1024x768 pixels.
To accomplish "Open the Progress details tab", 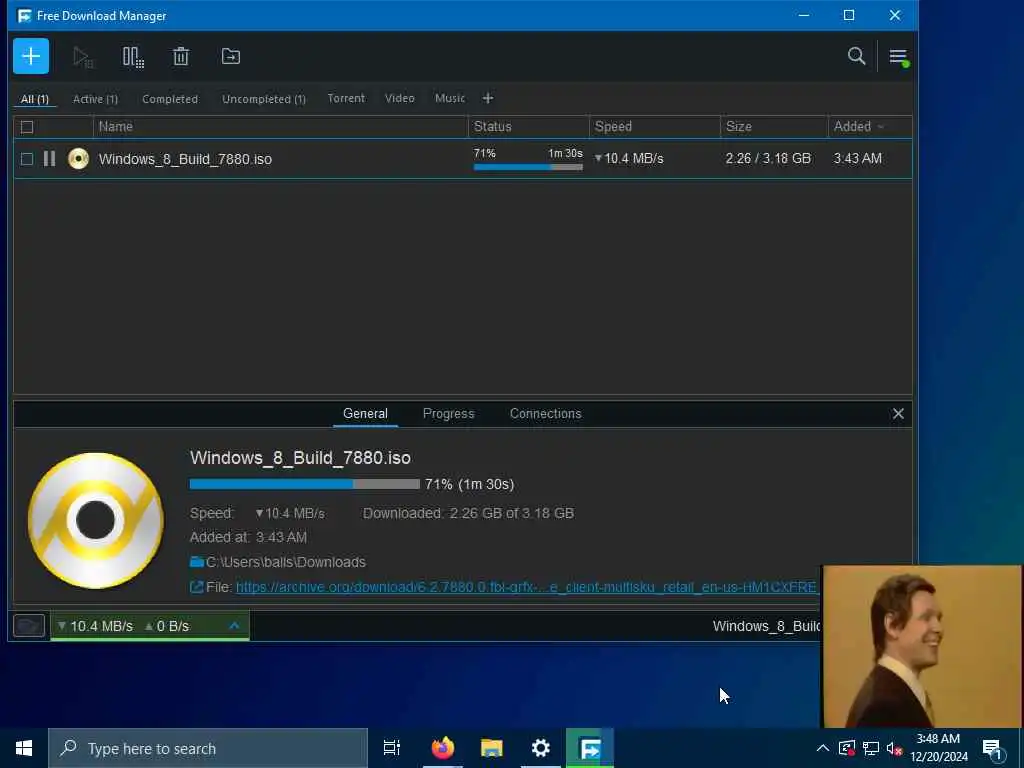I will [449, 413].
